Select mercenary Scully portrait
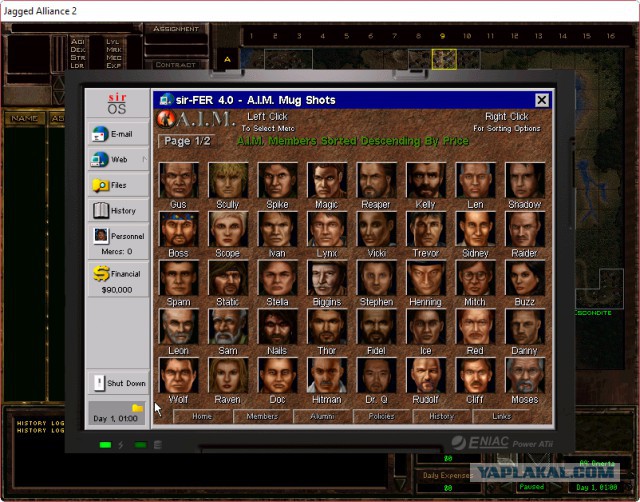The image size is (640, 502). coord(228,180)
